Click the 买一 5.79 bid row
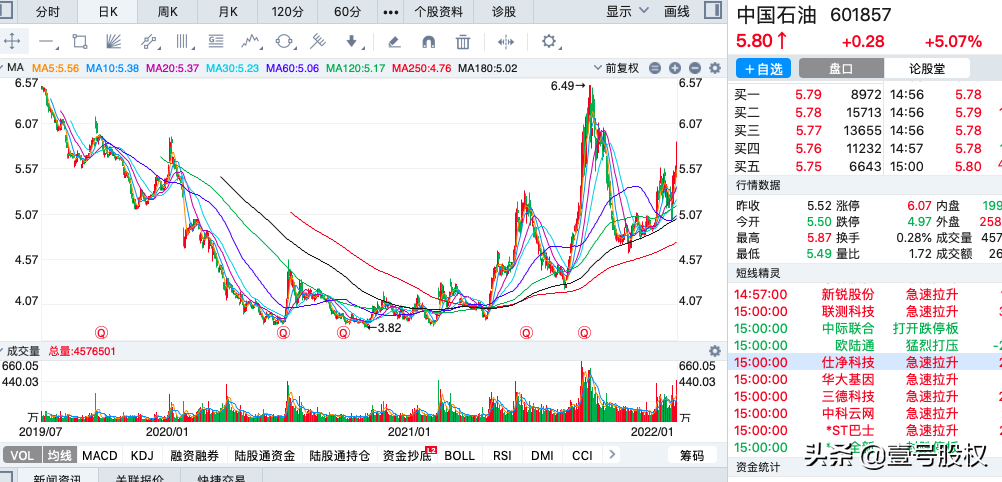The height and width of the screenshot is (482, 1002). (807, 95)
